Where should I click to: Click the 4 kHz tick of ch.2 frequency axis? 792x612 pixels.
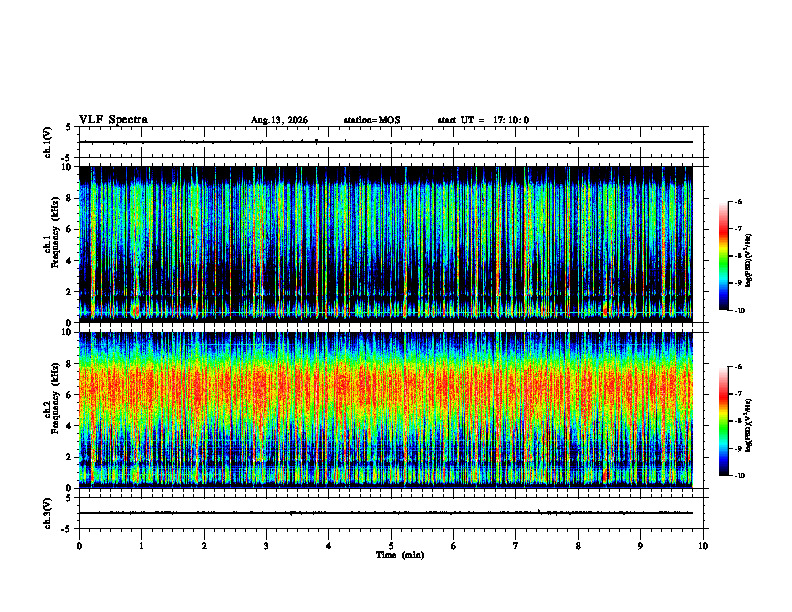69,426
